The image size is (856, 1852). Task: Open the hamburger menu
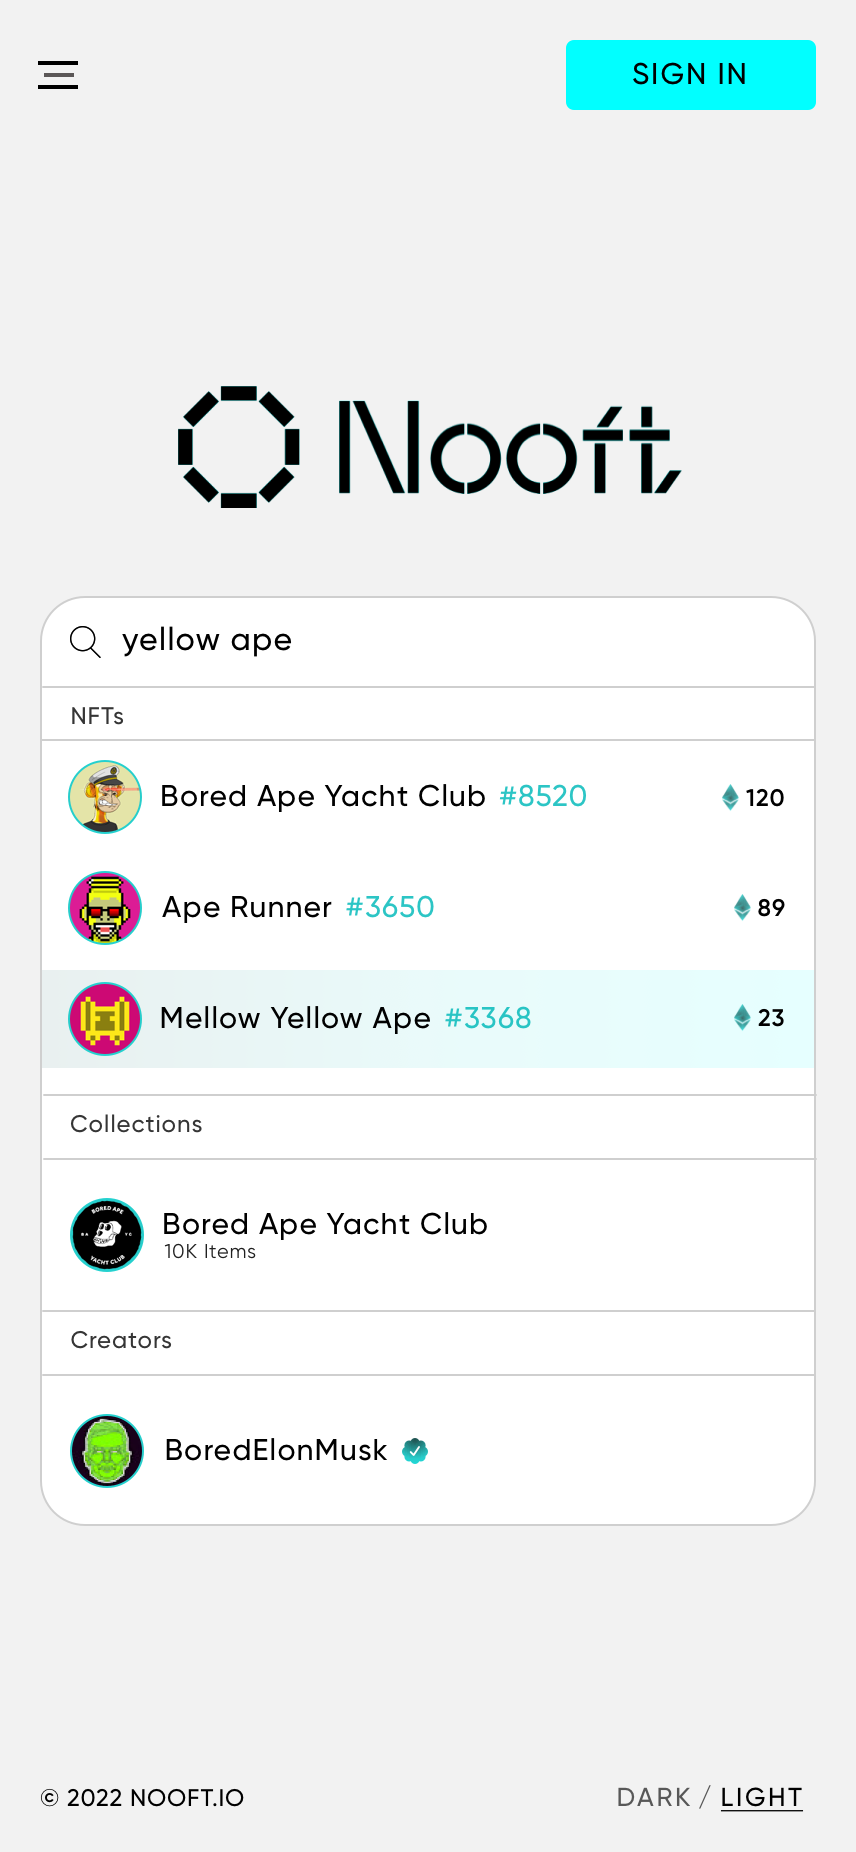click(58, 75)
